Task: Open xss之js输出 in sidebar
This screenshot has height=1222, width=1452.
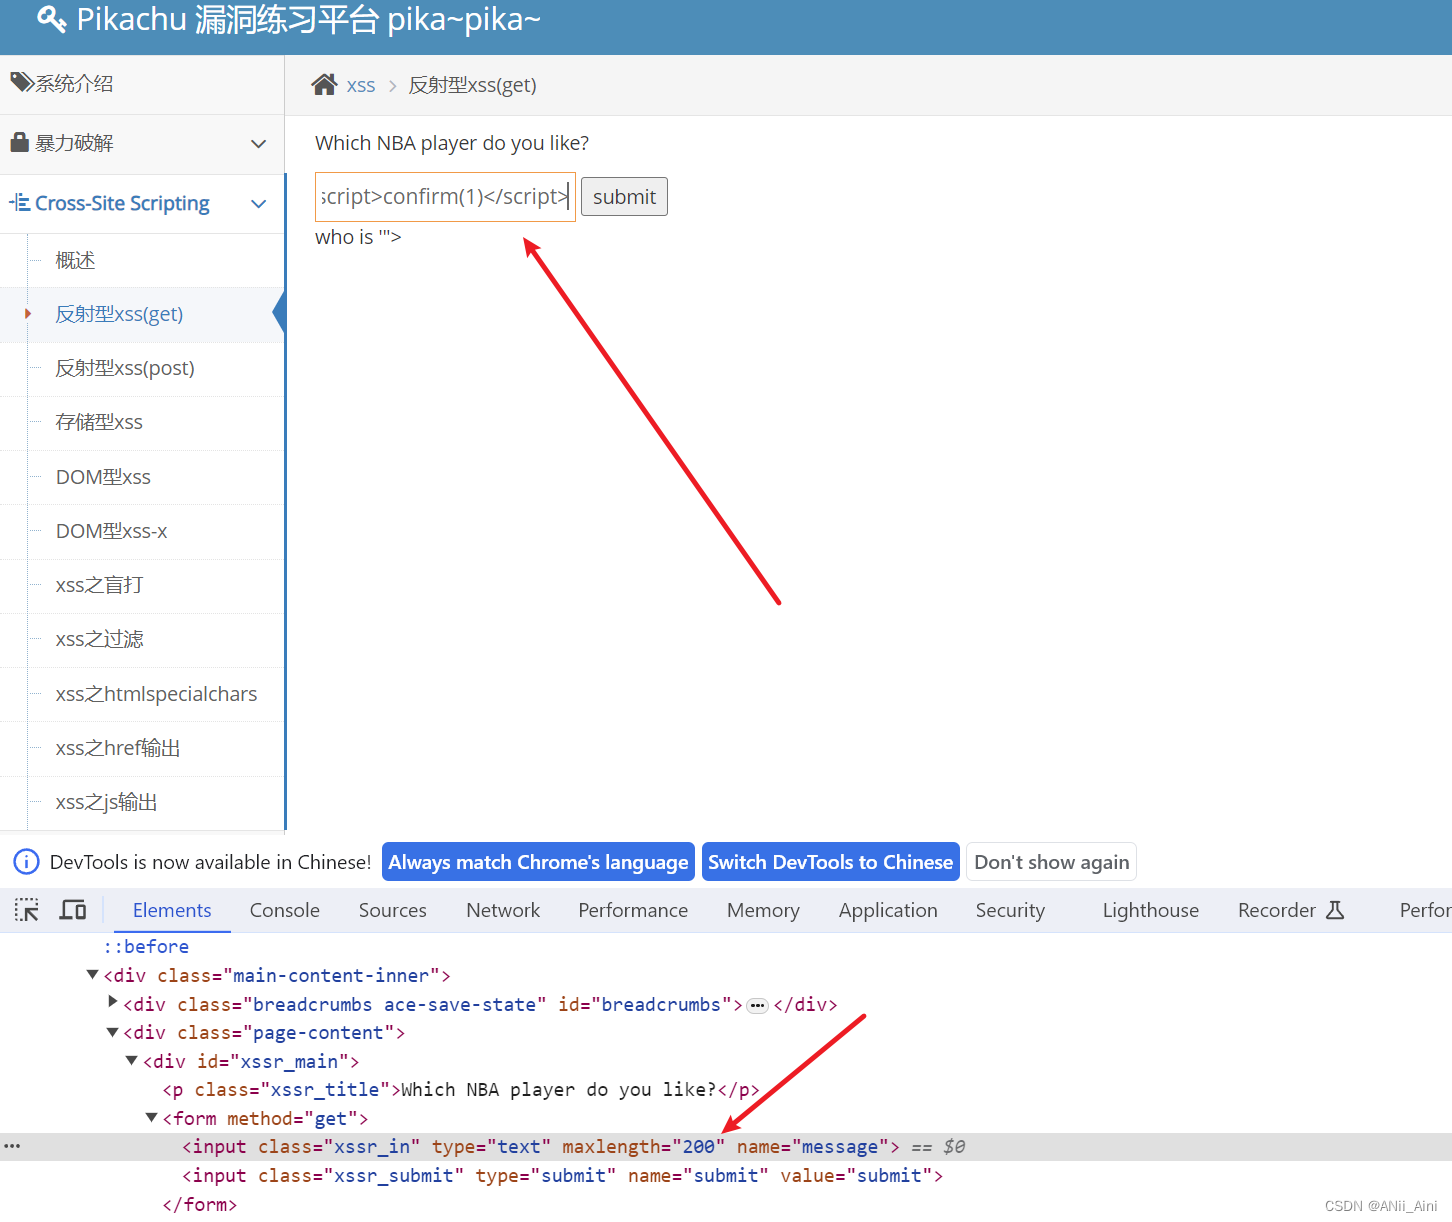Action: [x=142, y=802]
